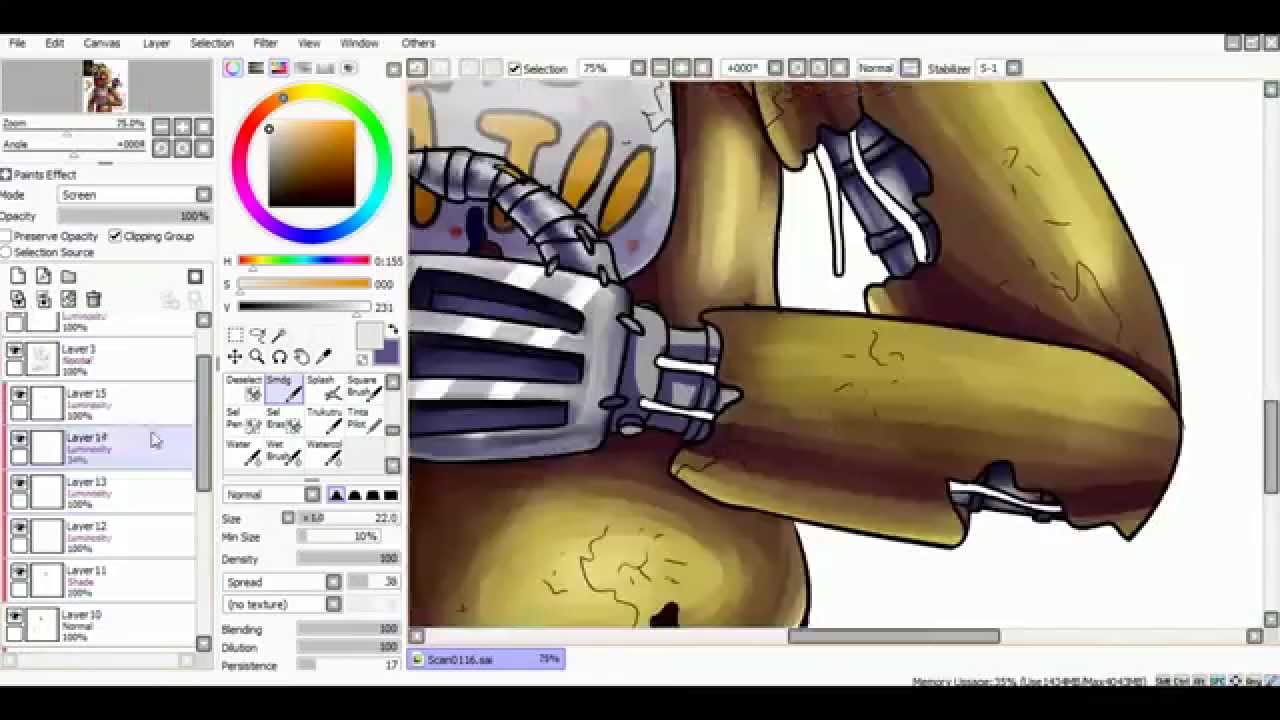Select the Square Brush tool

point(364,388)
